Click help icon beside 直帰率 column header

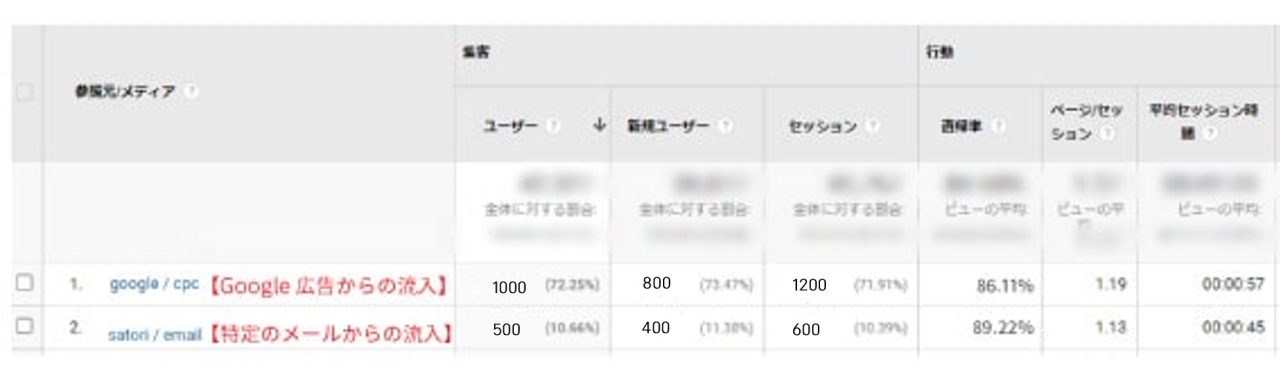pyautogui.click(x=998, y=126)
